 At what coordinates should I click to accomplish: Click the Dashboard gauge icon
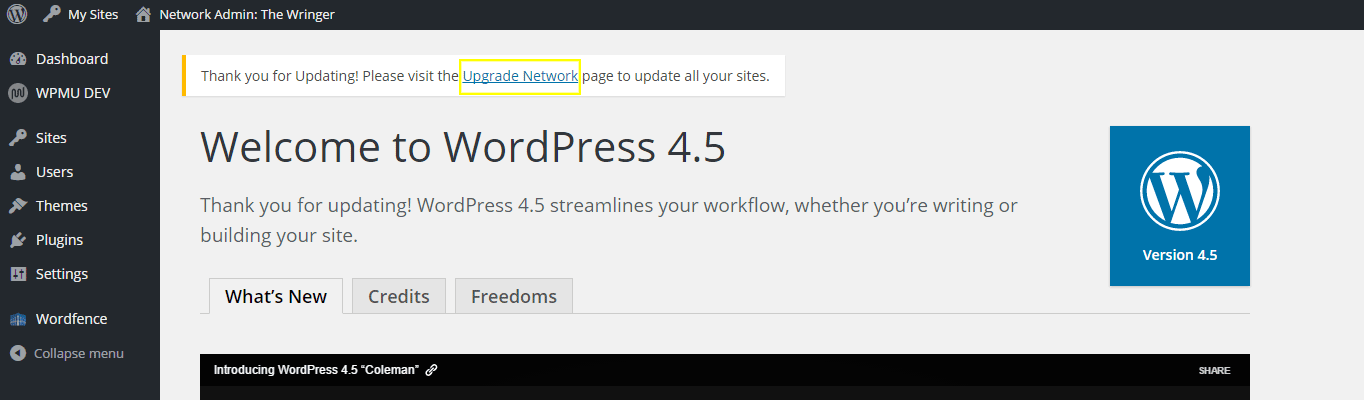click(18, 59)
